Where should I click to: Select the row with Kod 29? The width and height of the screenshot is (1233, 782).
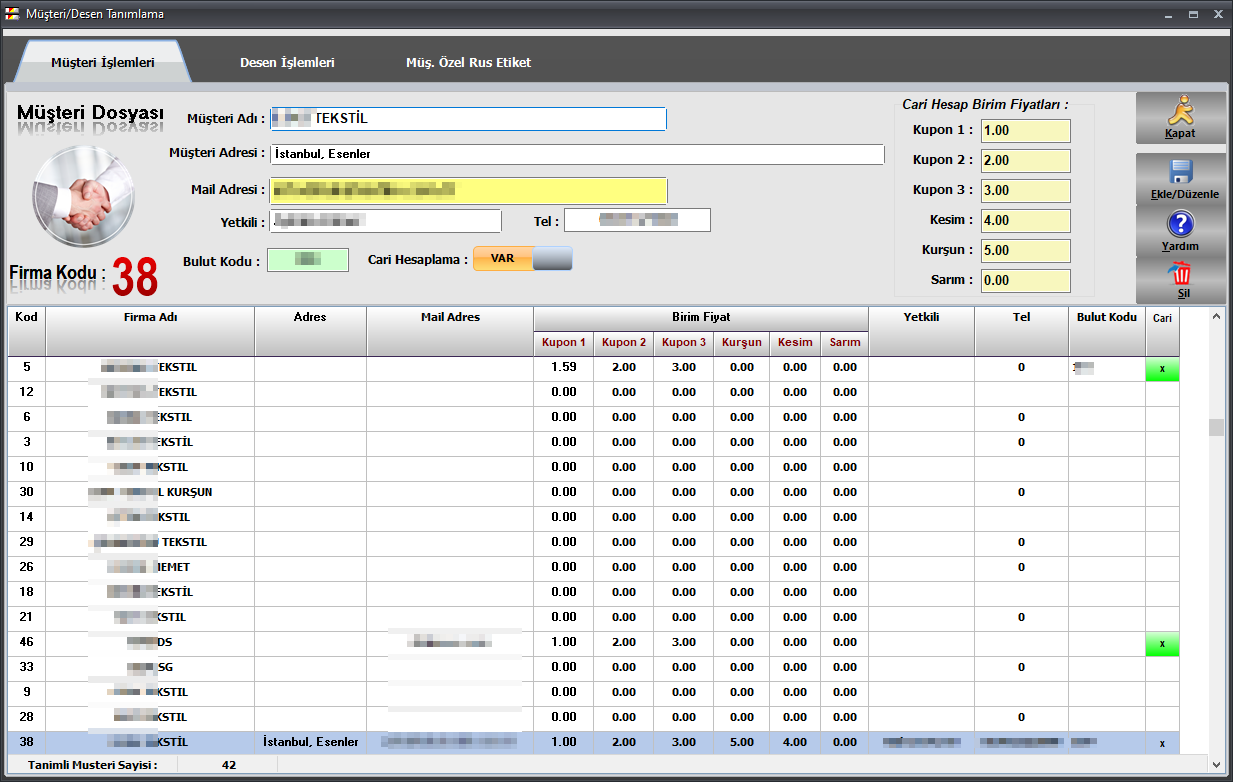tap(594, 543)
